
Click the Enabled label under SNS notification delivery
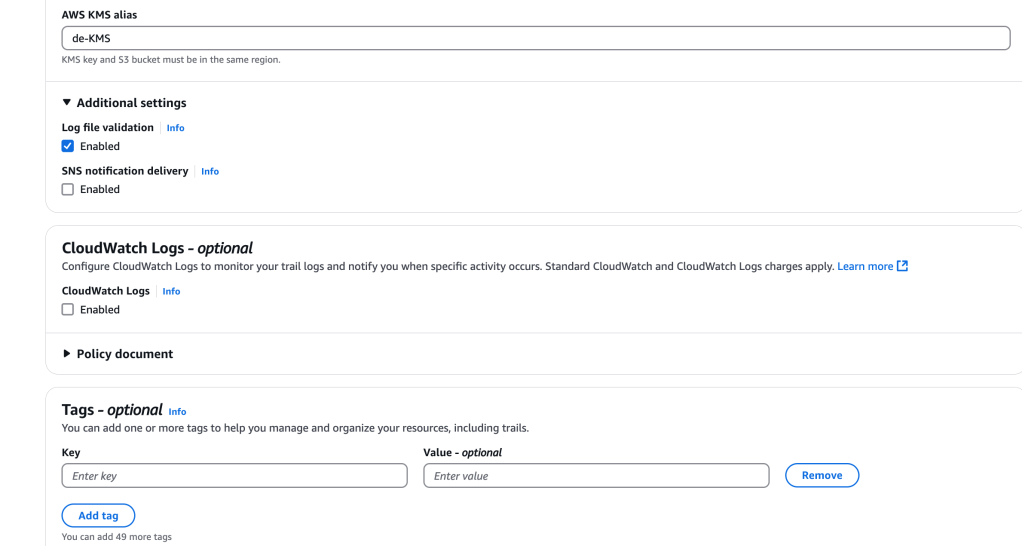click(x=100, y=189)
